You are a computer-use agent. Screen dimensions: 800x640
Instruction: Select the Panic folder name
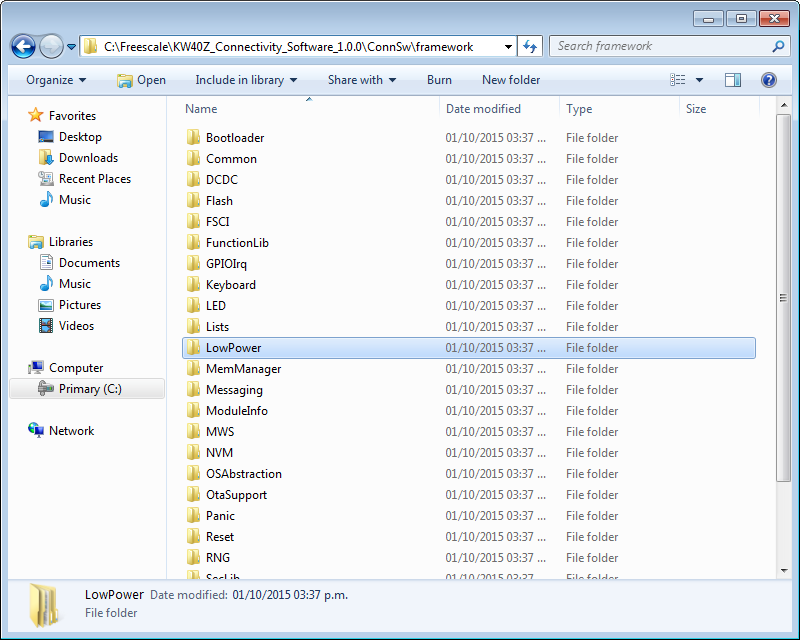click(220, 515)
